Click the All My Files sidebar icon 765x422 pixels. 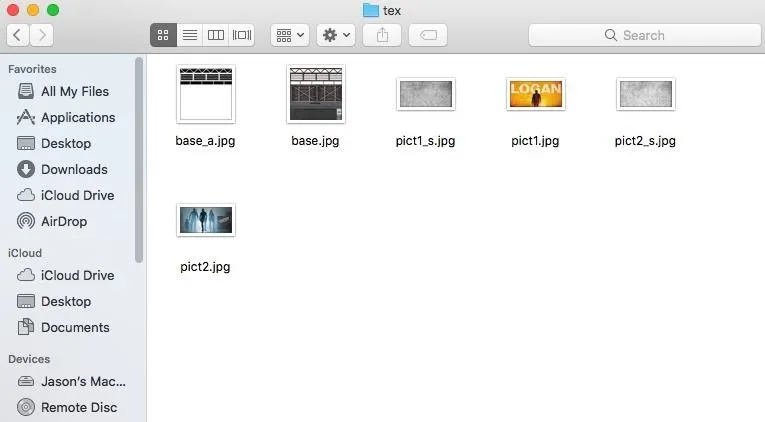click(x=26, y=91)
